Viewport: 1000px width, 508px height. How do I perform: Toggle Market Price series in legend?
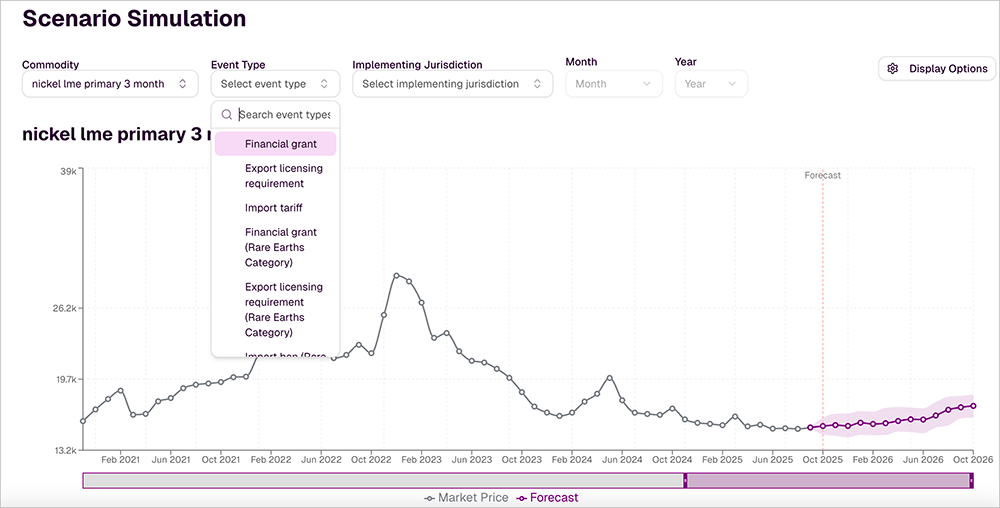click(x=466, y=498)
